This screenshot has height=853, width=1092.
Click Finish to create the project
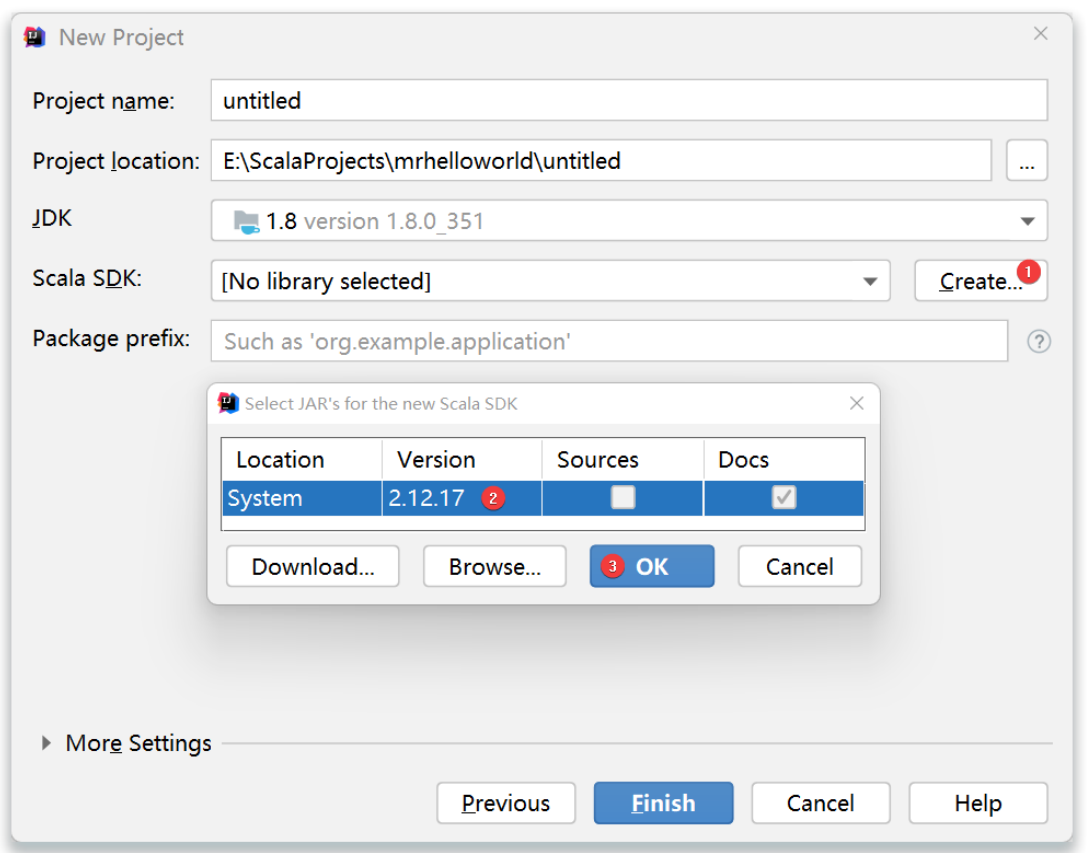(x=663, y=803)
